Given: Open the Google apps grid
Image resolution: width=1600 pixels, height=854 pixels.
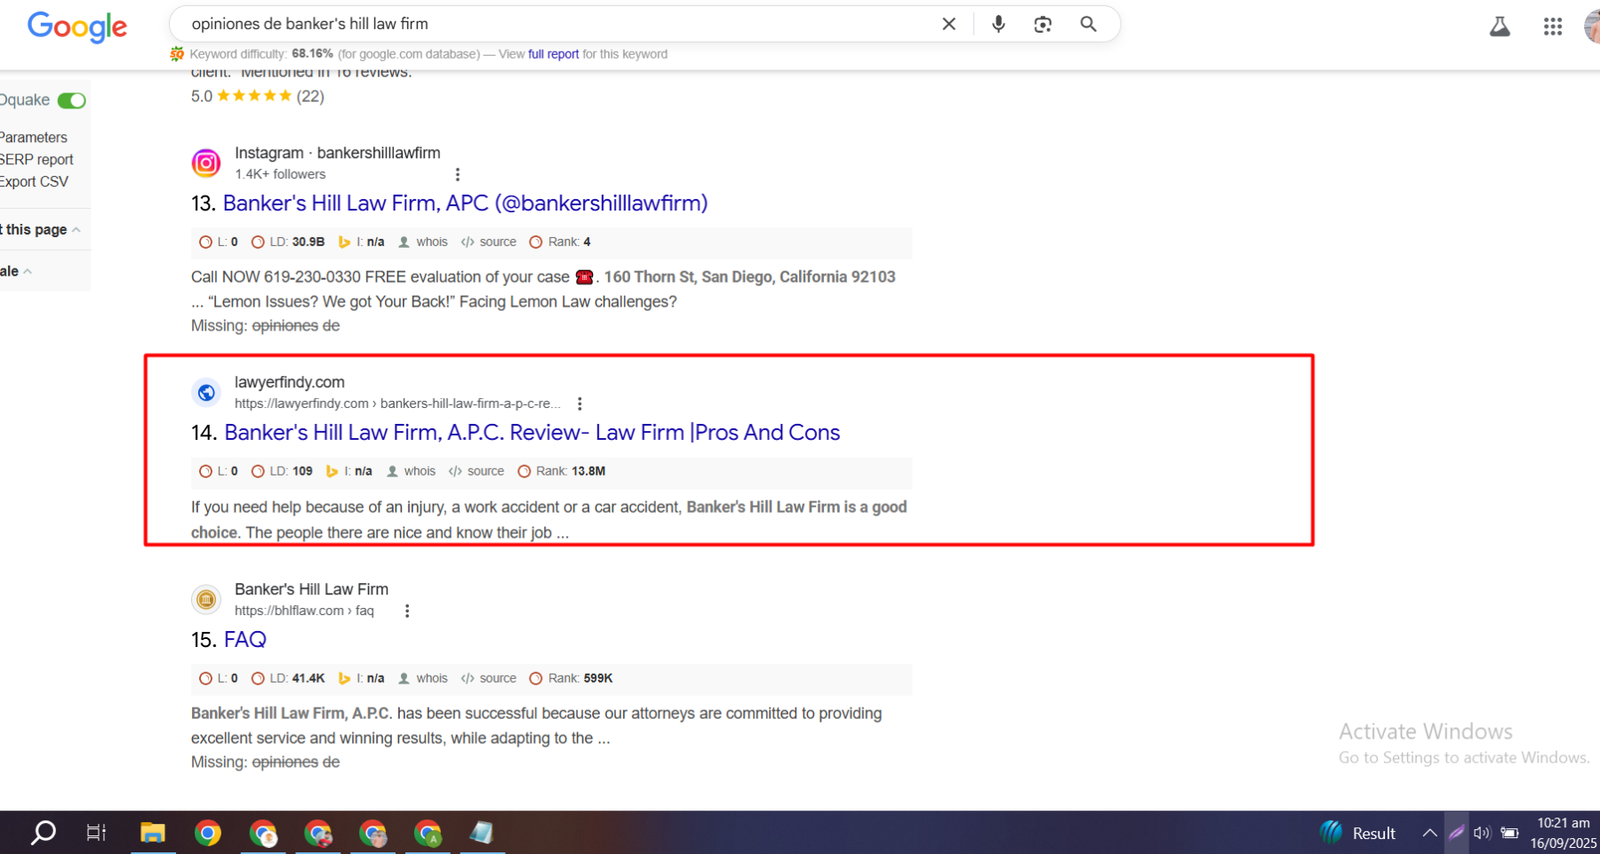Looking at the screenshot, I should pyautogui.click(x=1552, y=27).
